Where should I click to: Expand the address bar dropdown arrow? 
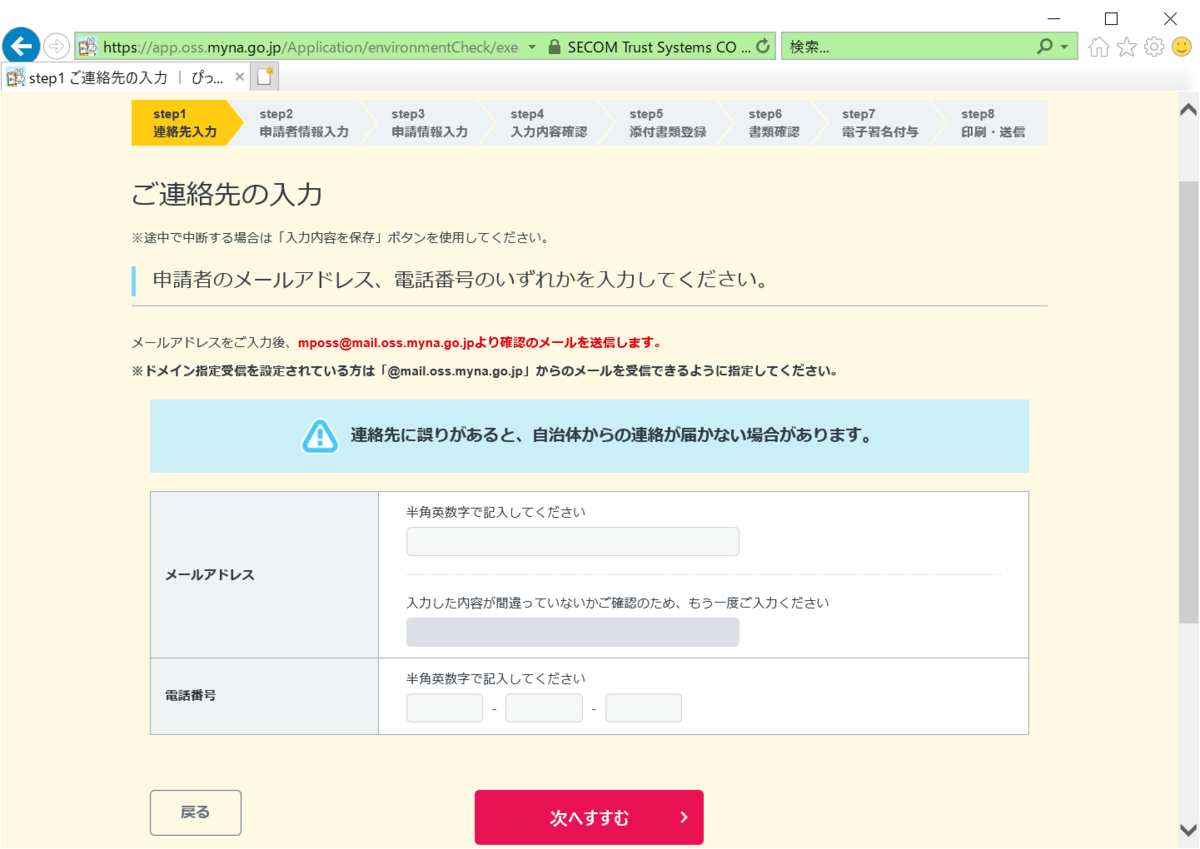[531, 47]
